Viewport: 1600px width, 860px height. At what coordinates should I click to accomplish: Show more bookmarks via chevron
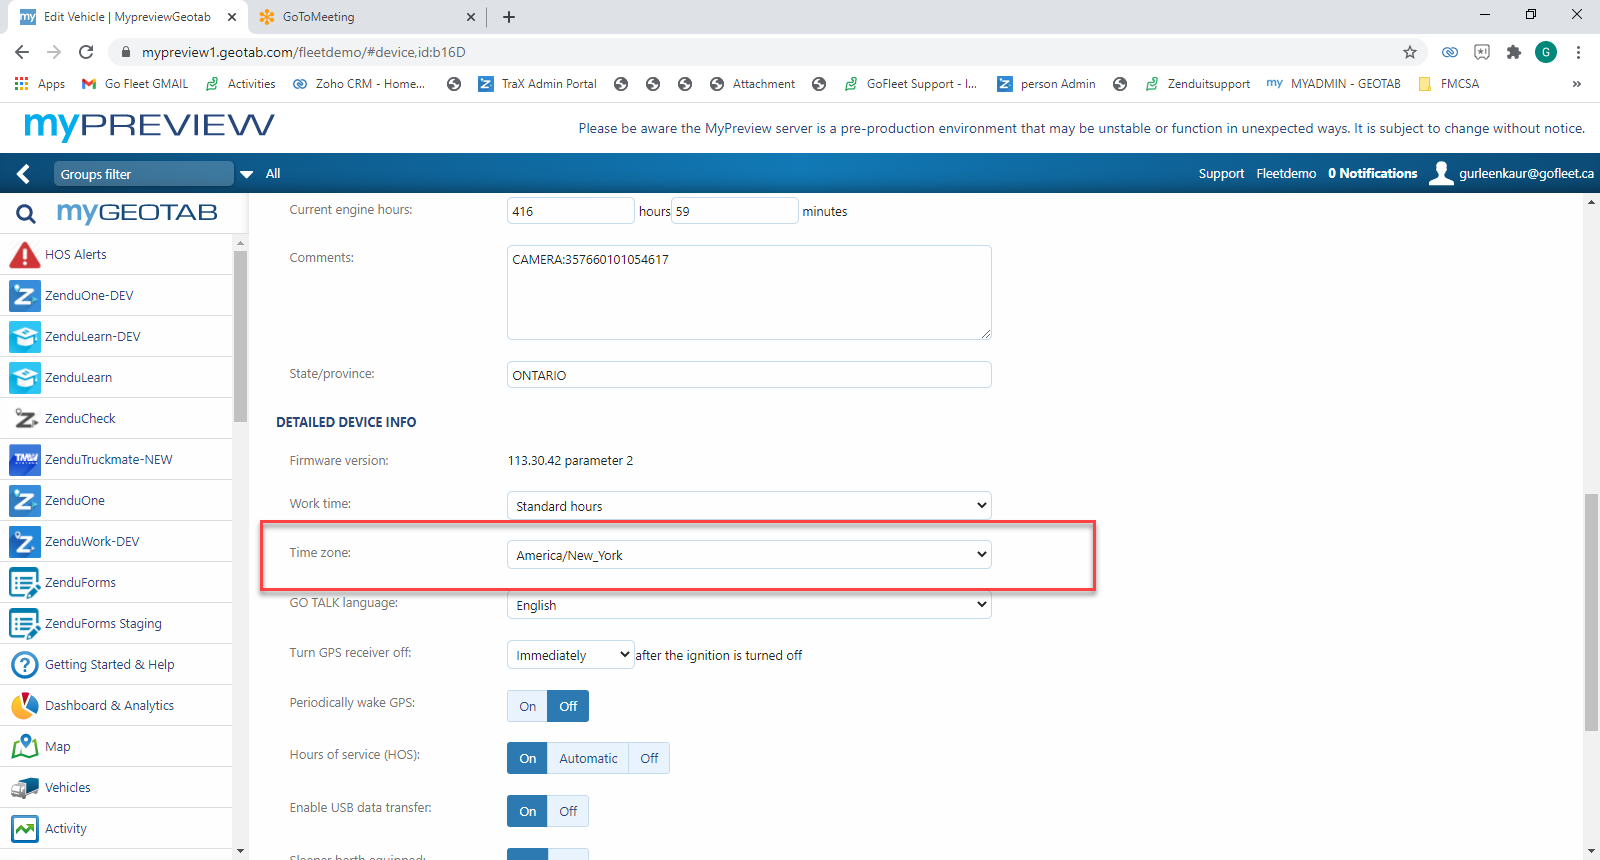pos(1577,84)
